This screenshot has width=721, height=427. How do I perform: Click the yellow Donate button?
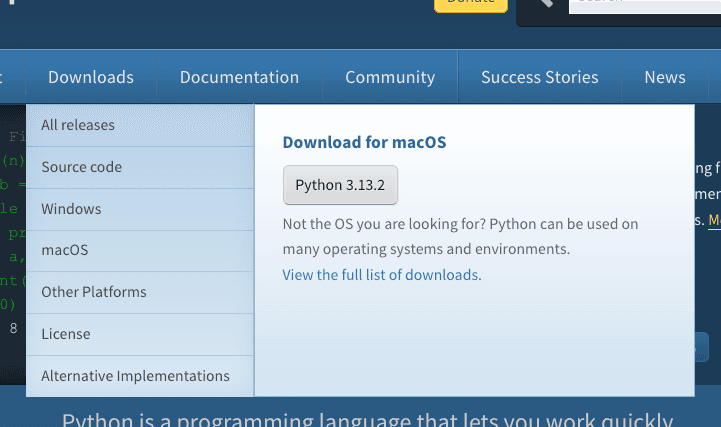pyautogui.click(x=471, y=5)
